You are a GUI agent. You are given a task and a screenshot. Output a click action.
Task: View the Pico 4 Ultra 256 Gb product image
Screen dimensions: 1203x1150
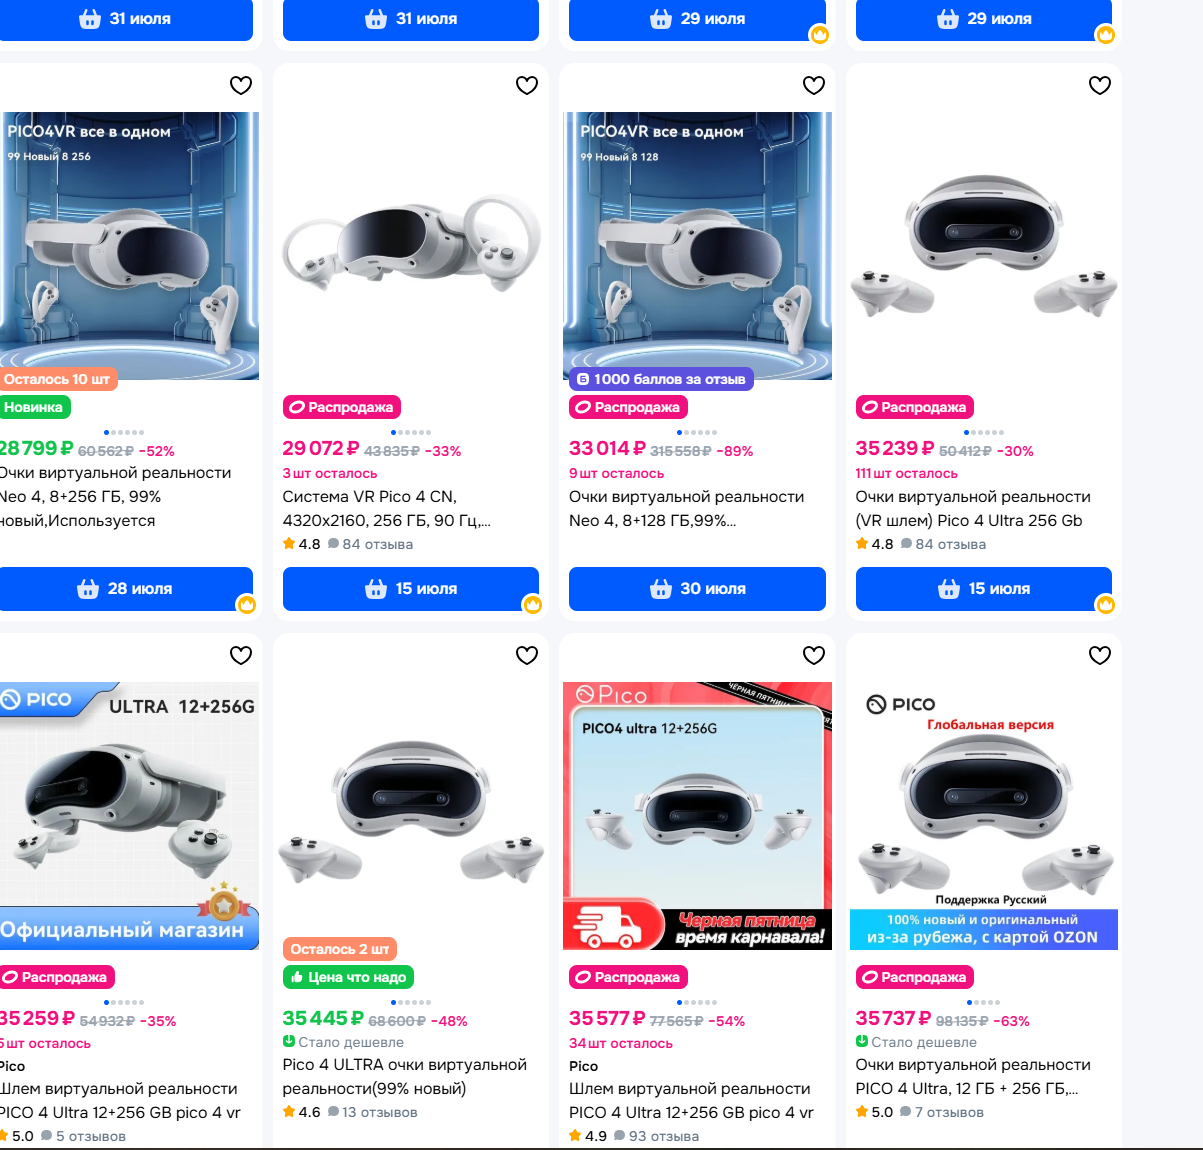pos(984,246)
